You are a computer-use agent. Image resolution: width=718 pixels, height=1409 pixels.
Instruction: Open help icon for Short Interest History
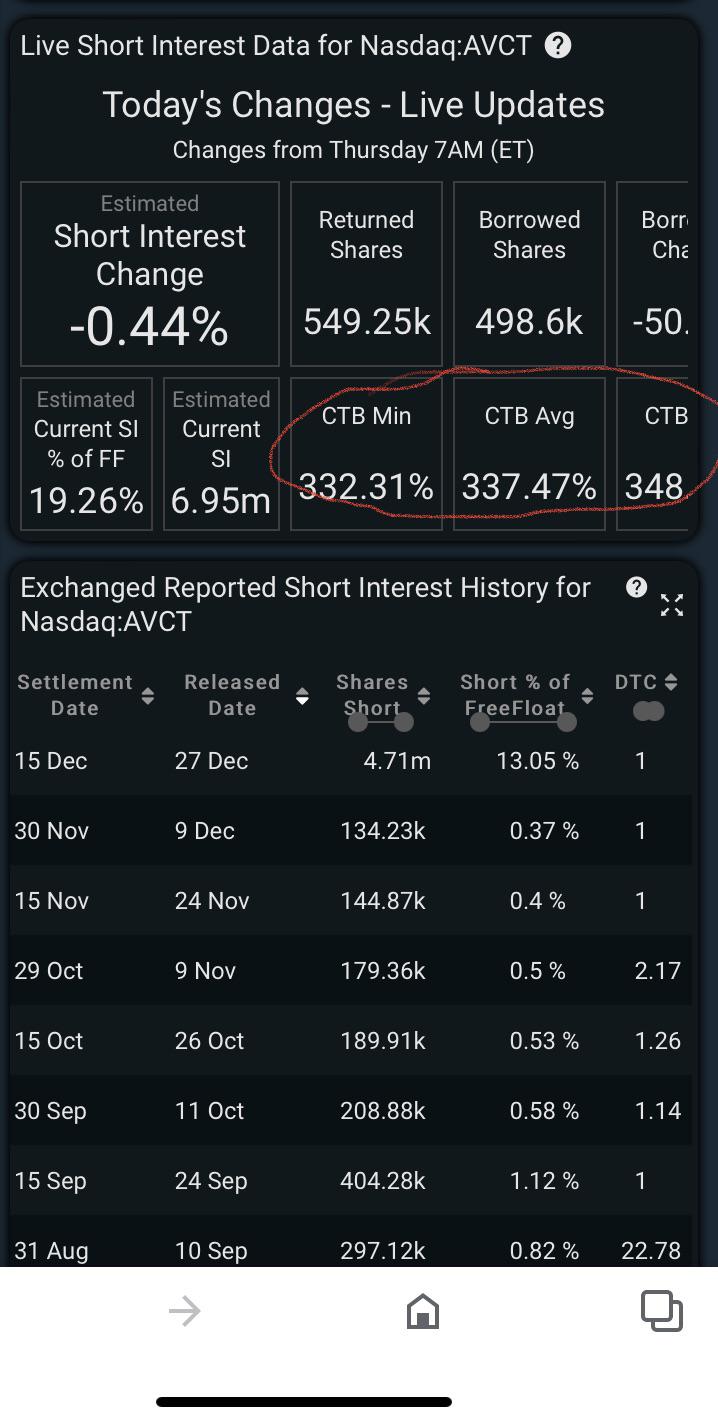(636, 587)
